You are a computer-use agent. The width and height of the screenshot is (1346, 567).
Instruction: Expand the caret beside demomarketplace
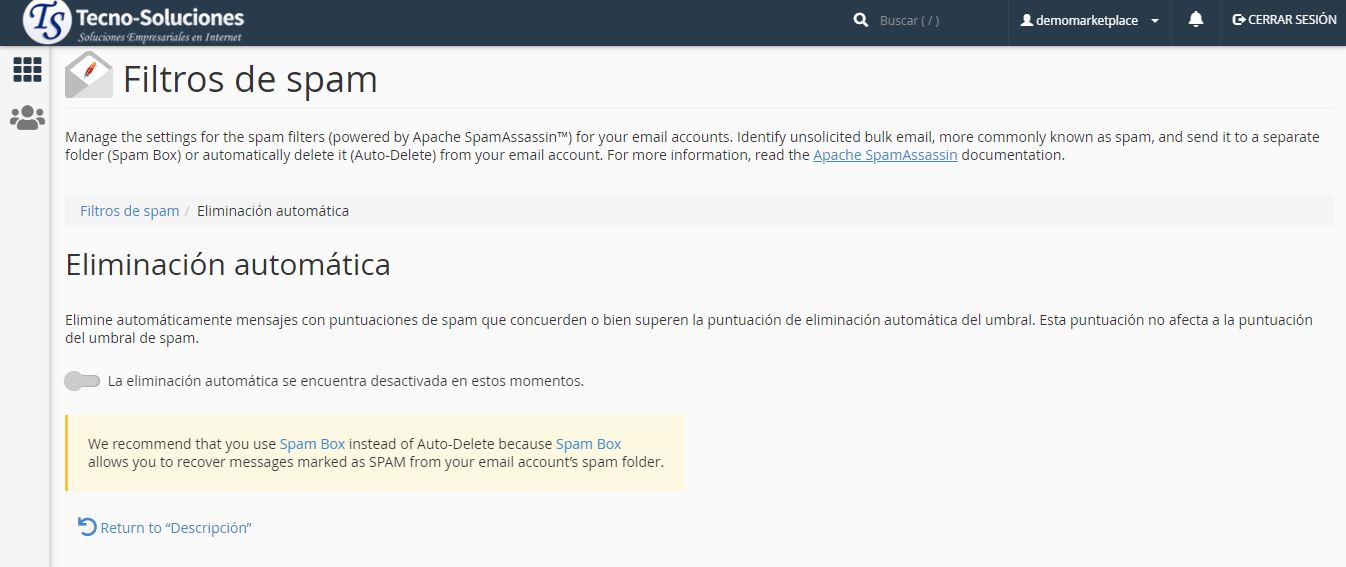click(x=1155, y=21)
